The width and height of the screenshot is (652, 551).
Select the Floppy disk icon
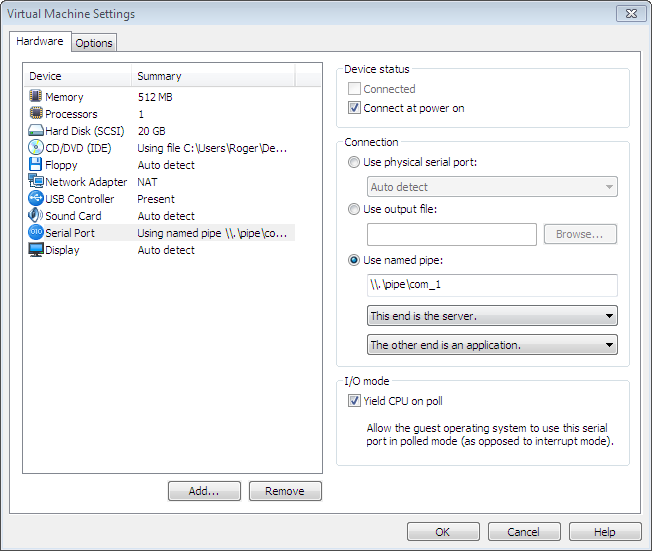point(36,165)
